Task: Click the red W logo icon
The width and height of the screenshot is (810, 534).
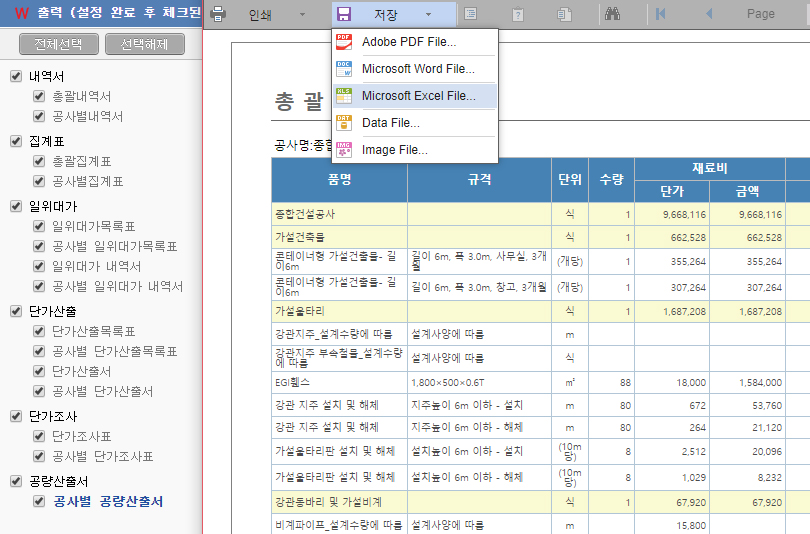Action: 22,13
